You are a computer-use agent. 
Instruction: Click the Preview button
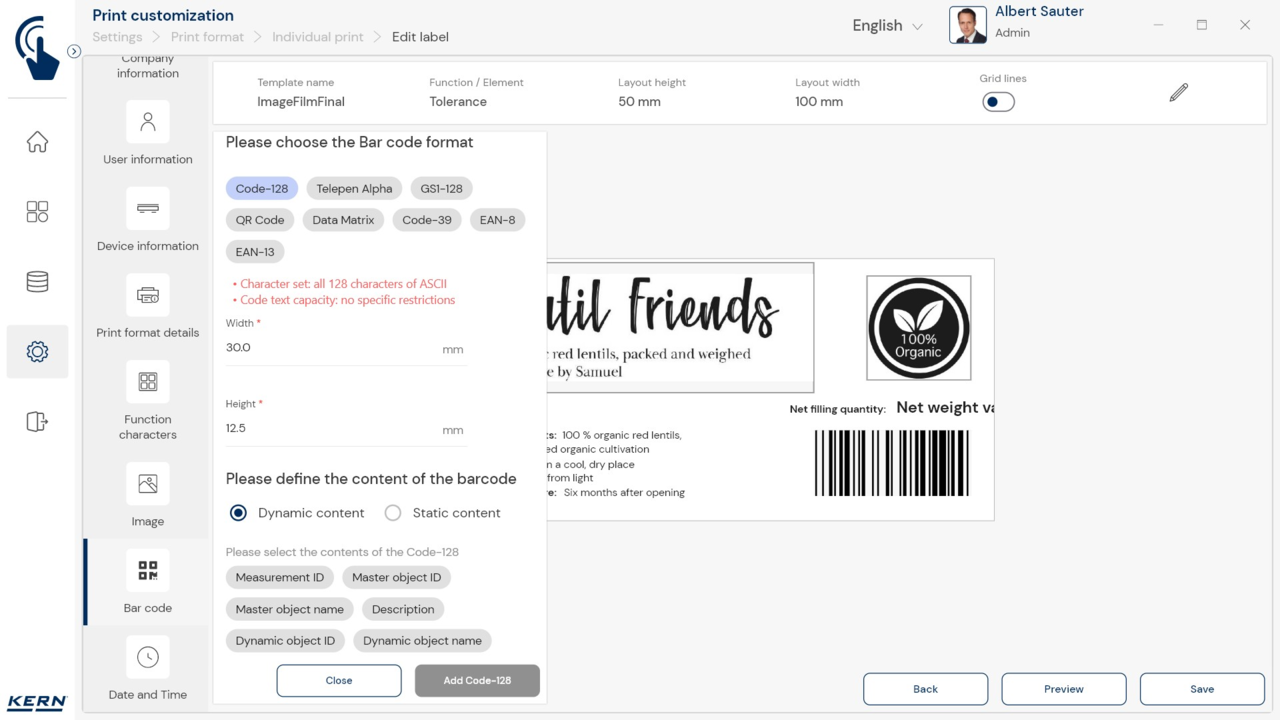1063,689
